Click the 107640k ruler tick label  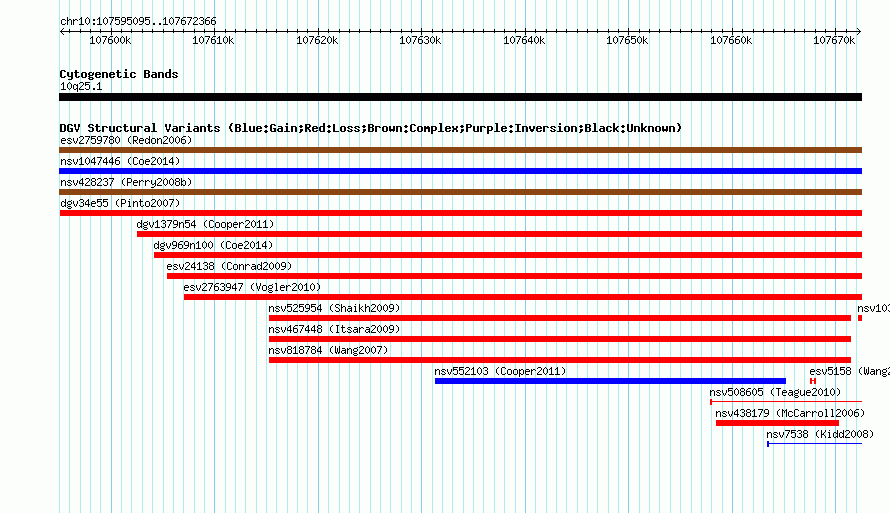click(524, 40)
